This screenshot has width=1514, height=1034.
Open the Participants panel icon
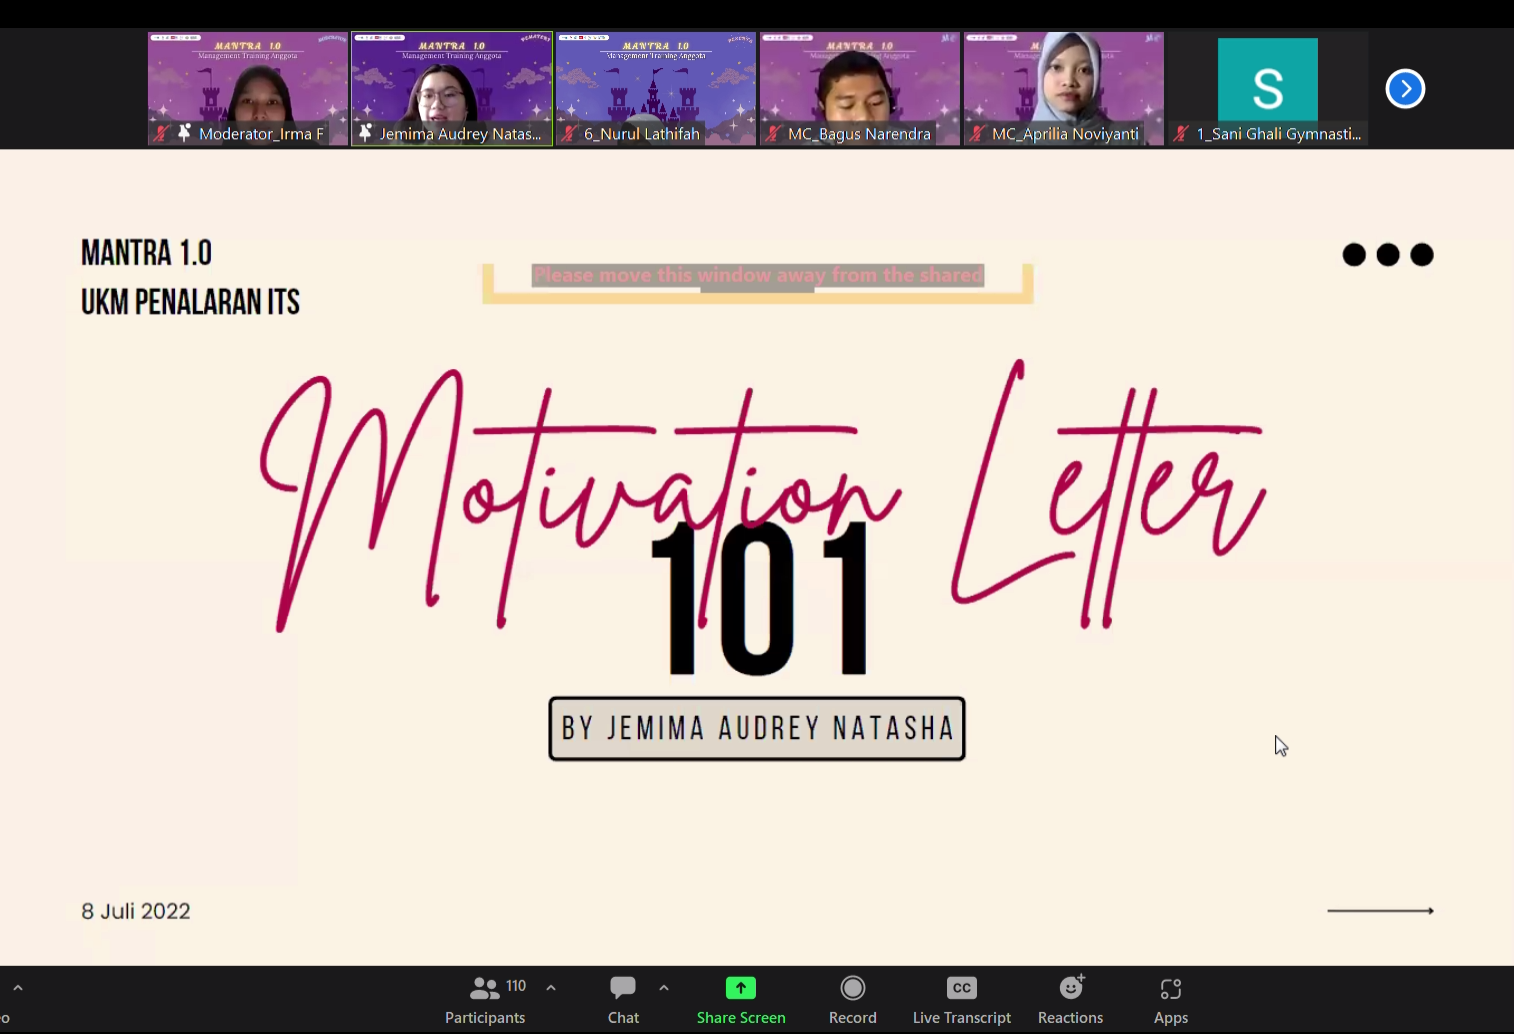485,988
